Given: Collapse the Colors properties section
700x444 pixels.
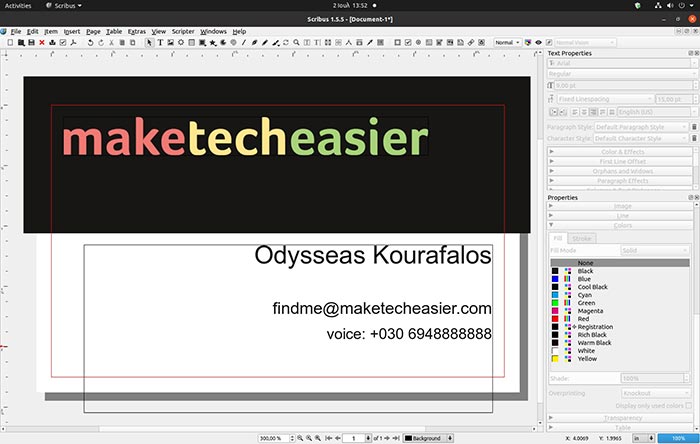Looking at the screenshot, I should [x=620, y=225].
